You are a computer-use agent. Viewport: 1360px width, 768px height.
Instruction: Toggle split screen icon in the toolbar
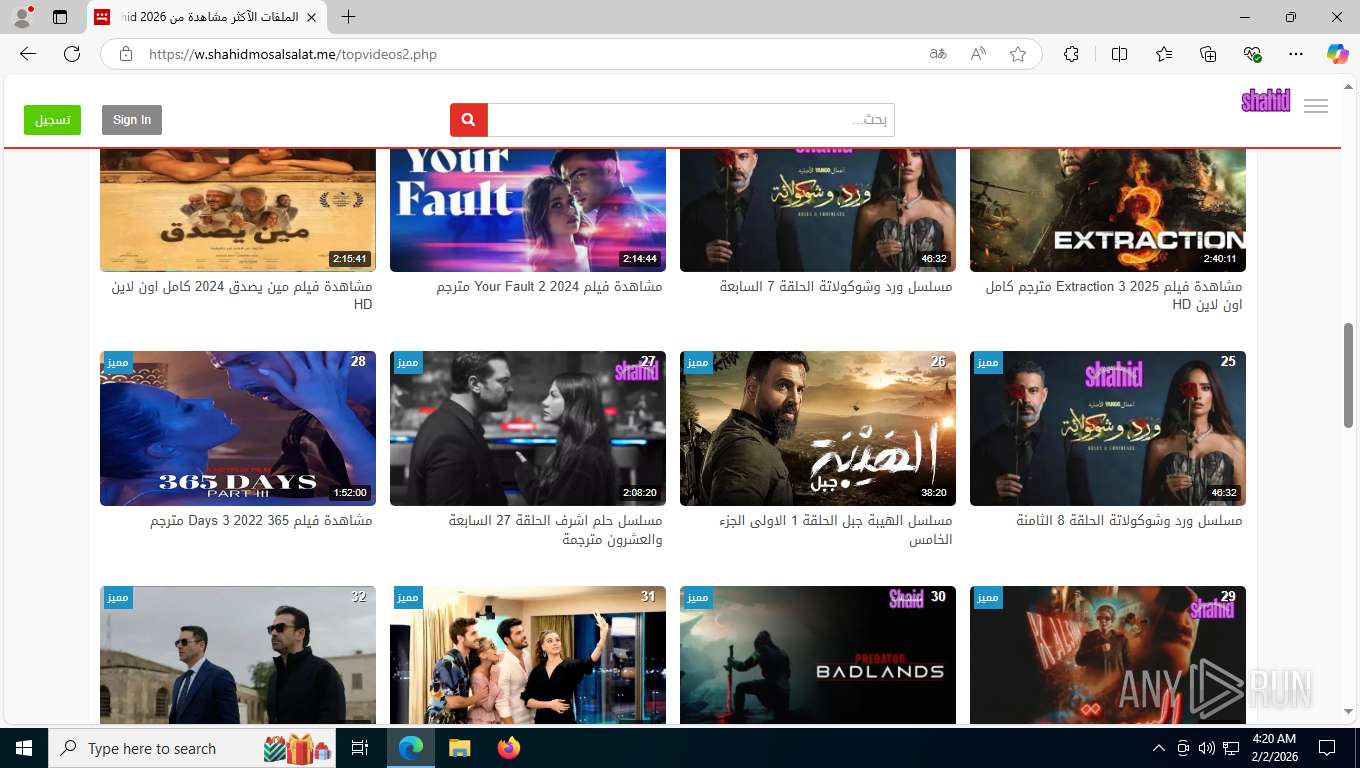click(x=1119, y=54)
